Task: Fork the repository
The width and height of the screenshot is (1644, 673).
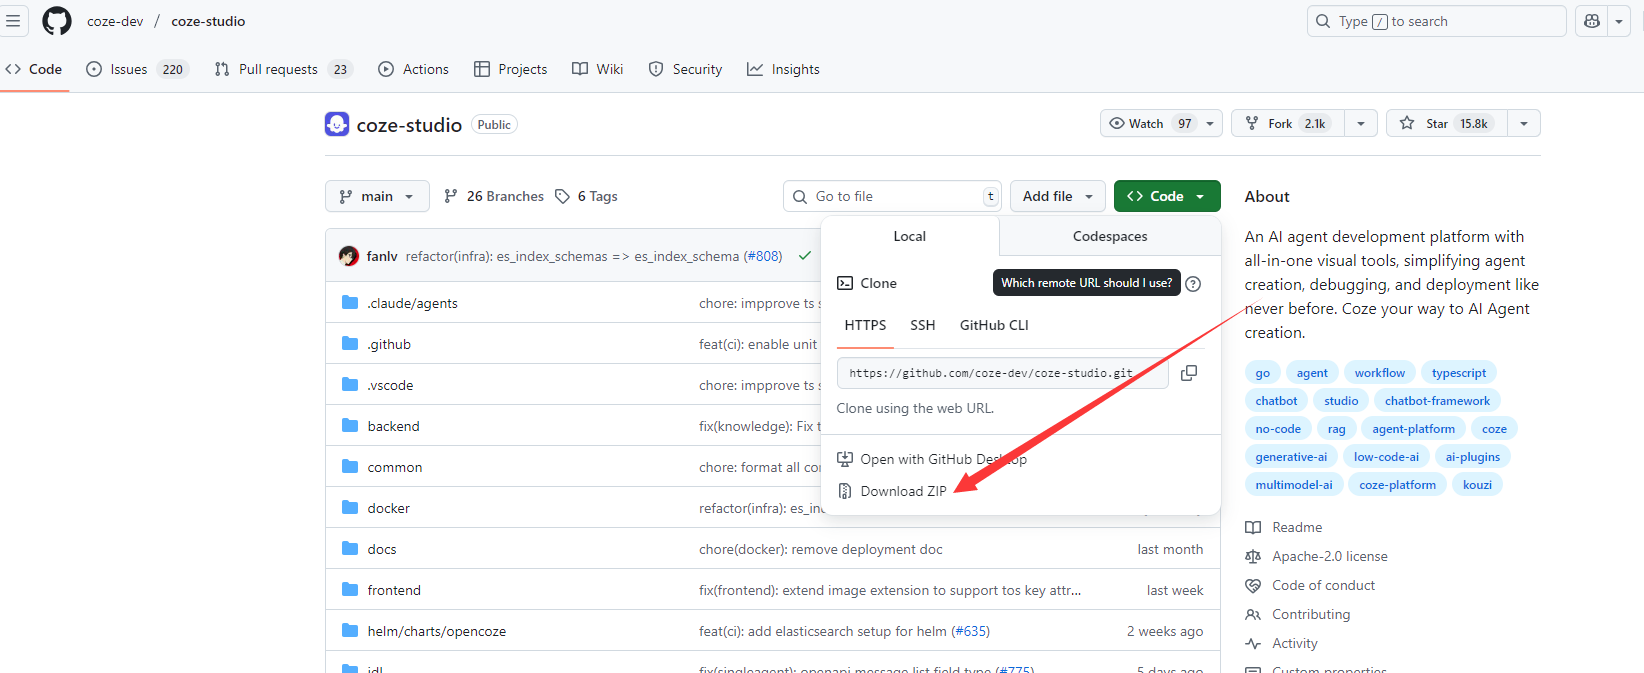Action: click(1288, 123)
